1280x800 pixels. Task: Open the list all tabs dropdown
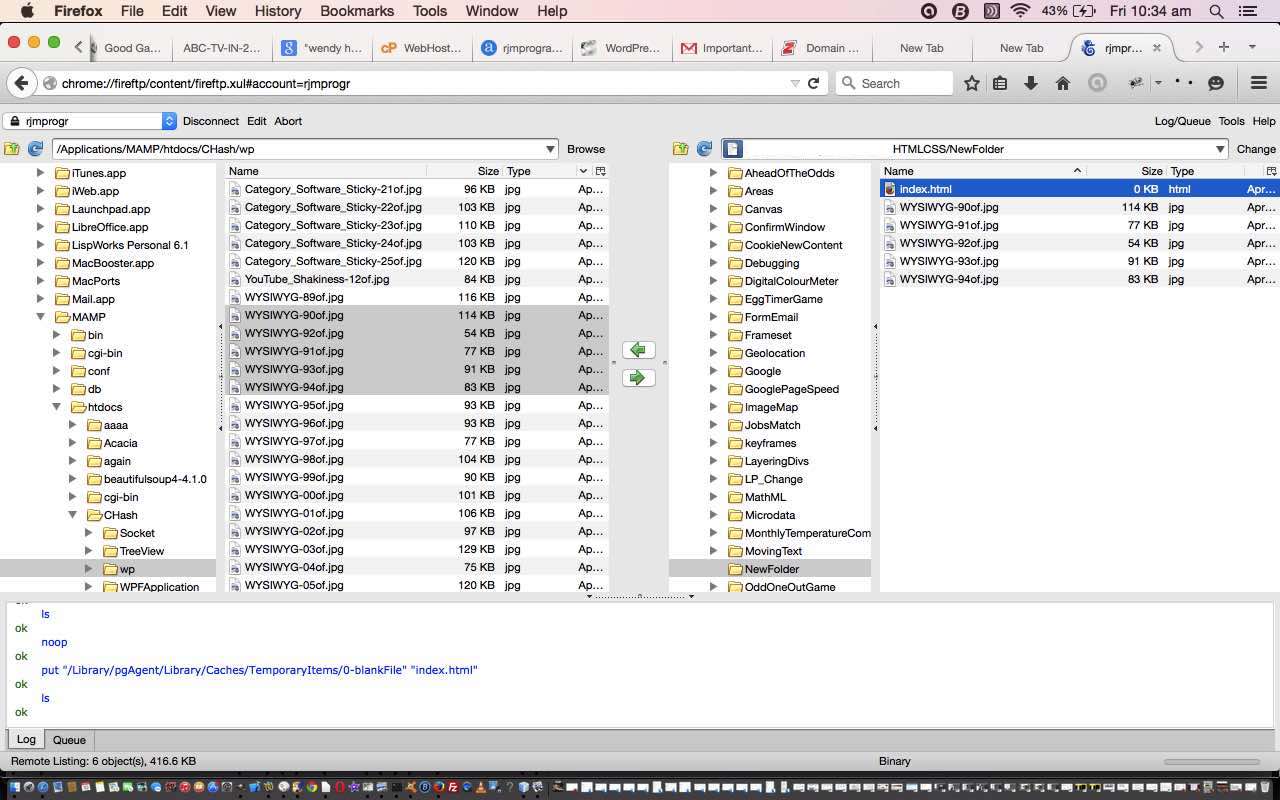1251,47
